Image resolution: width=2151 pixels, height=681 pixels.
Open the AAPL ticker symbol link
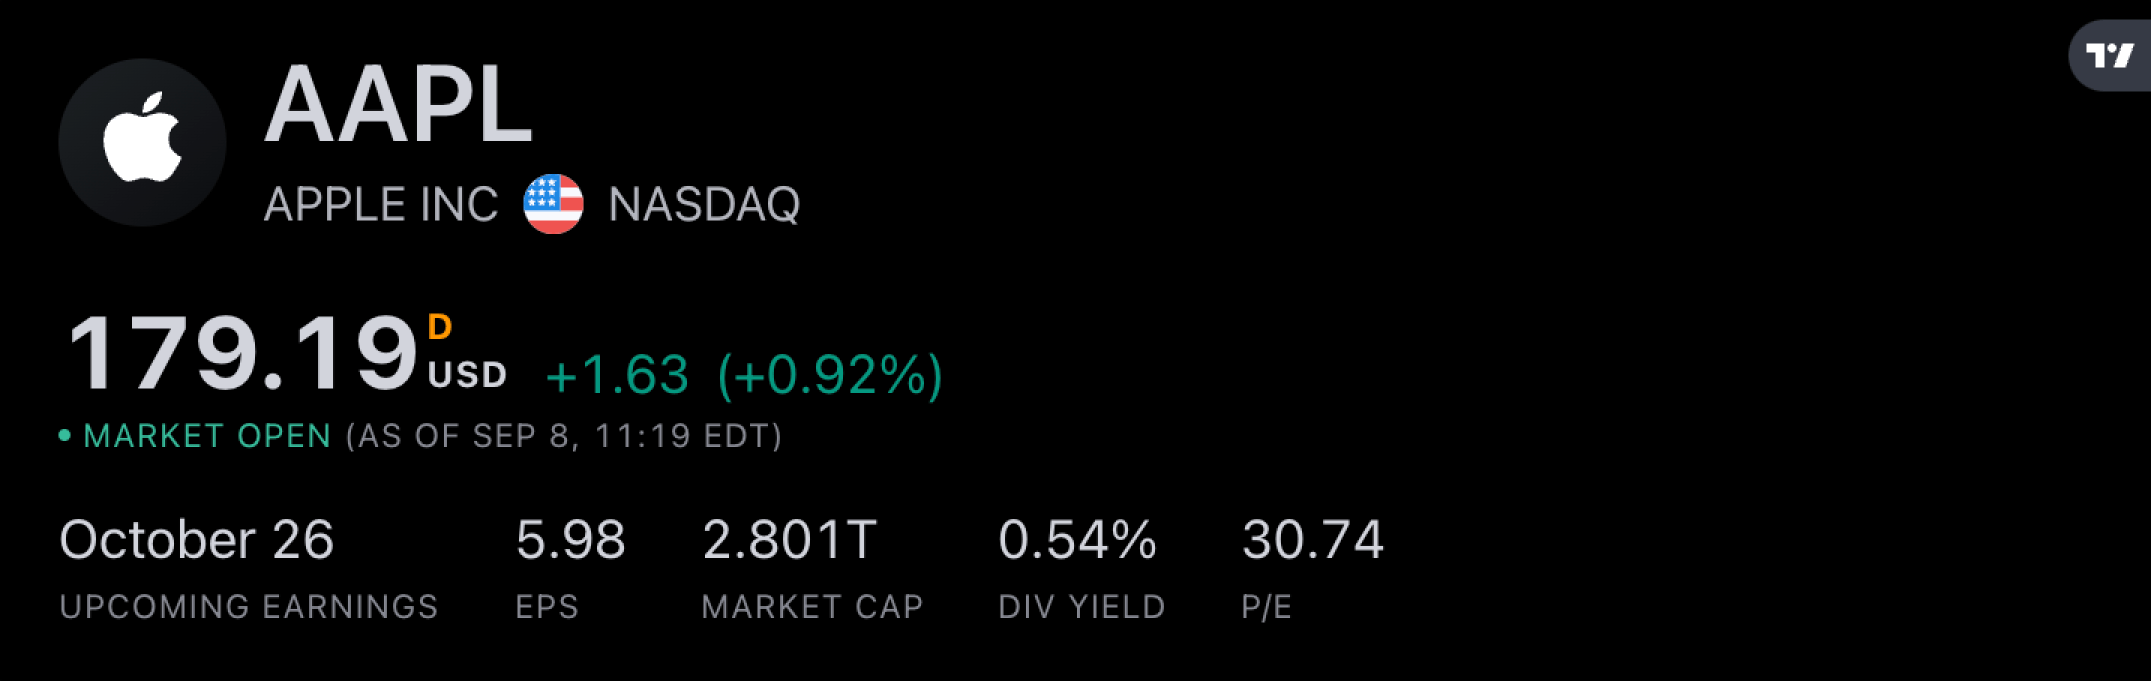[398, 106]
